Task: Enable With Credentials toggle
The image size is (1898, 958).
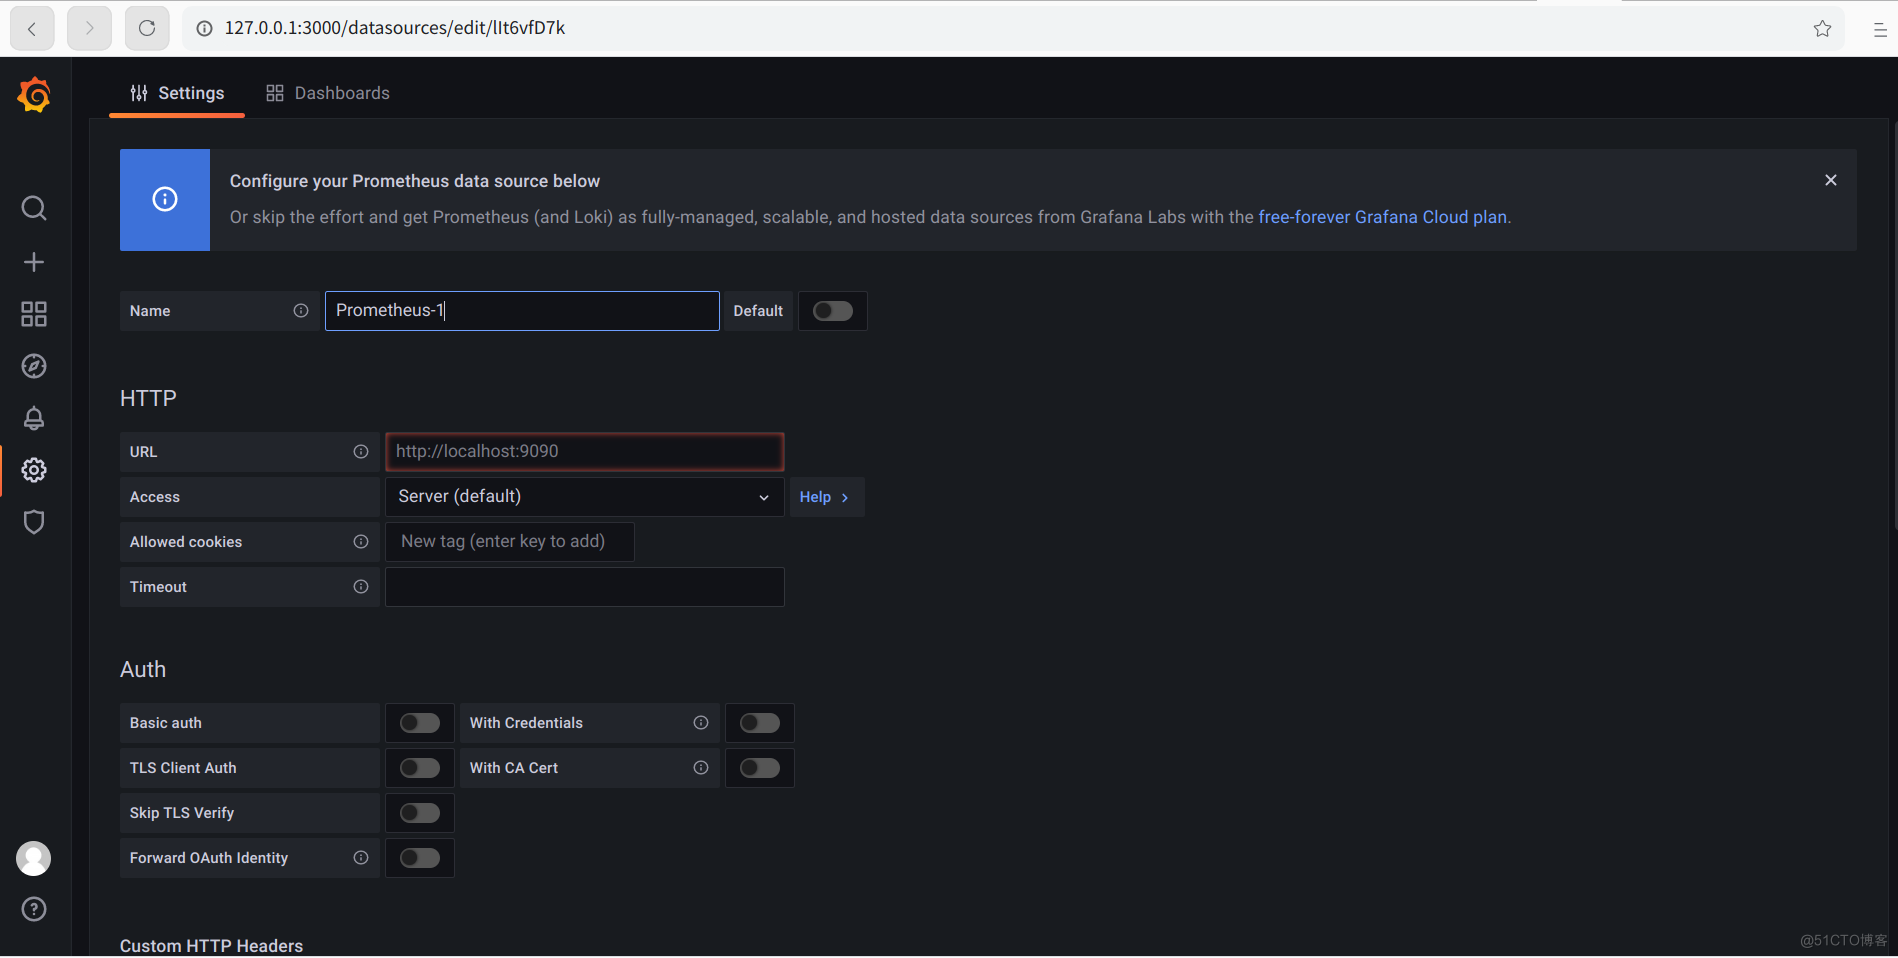Action: [x=760, y=723]
